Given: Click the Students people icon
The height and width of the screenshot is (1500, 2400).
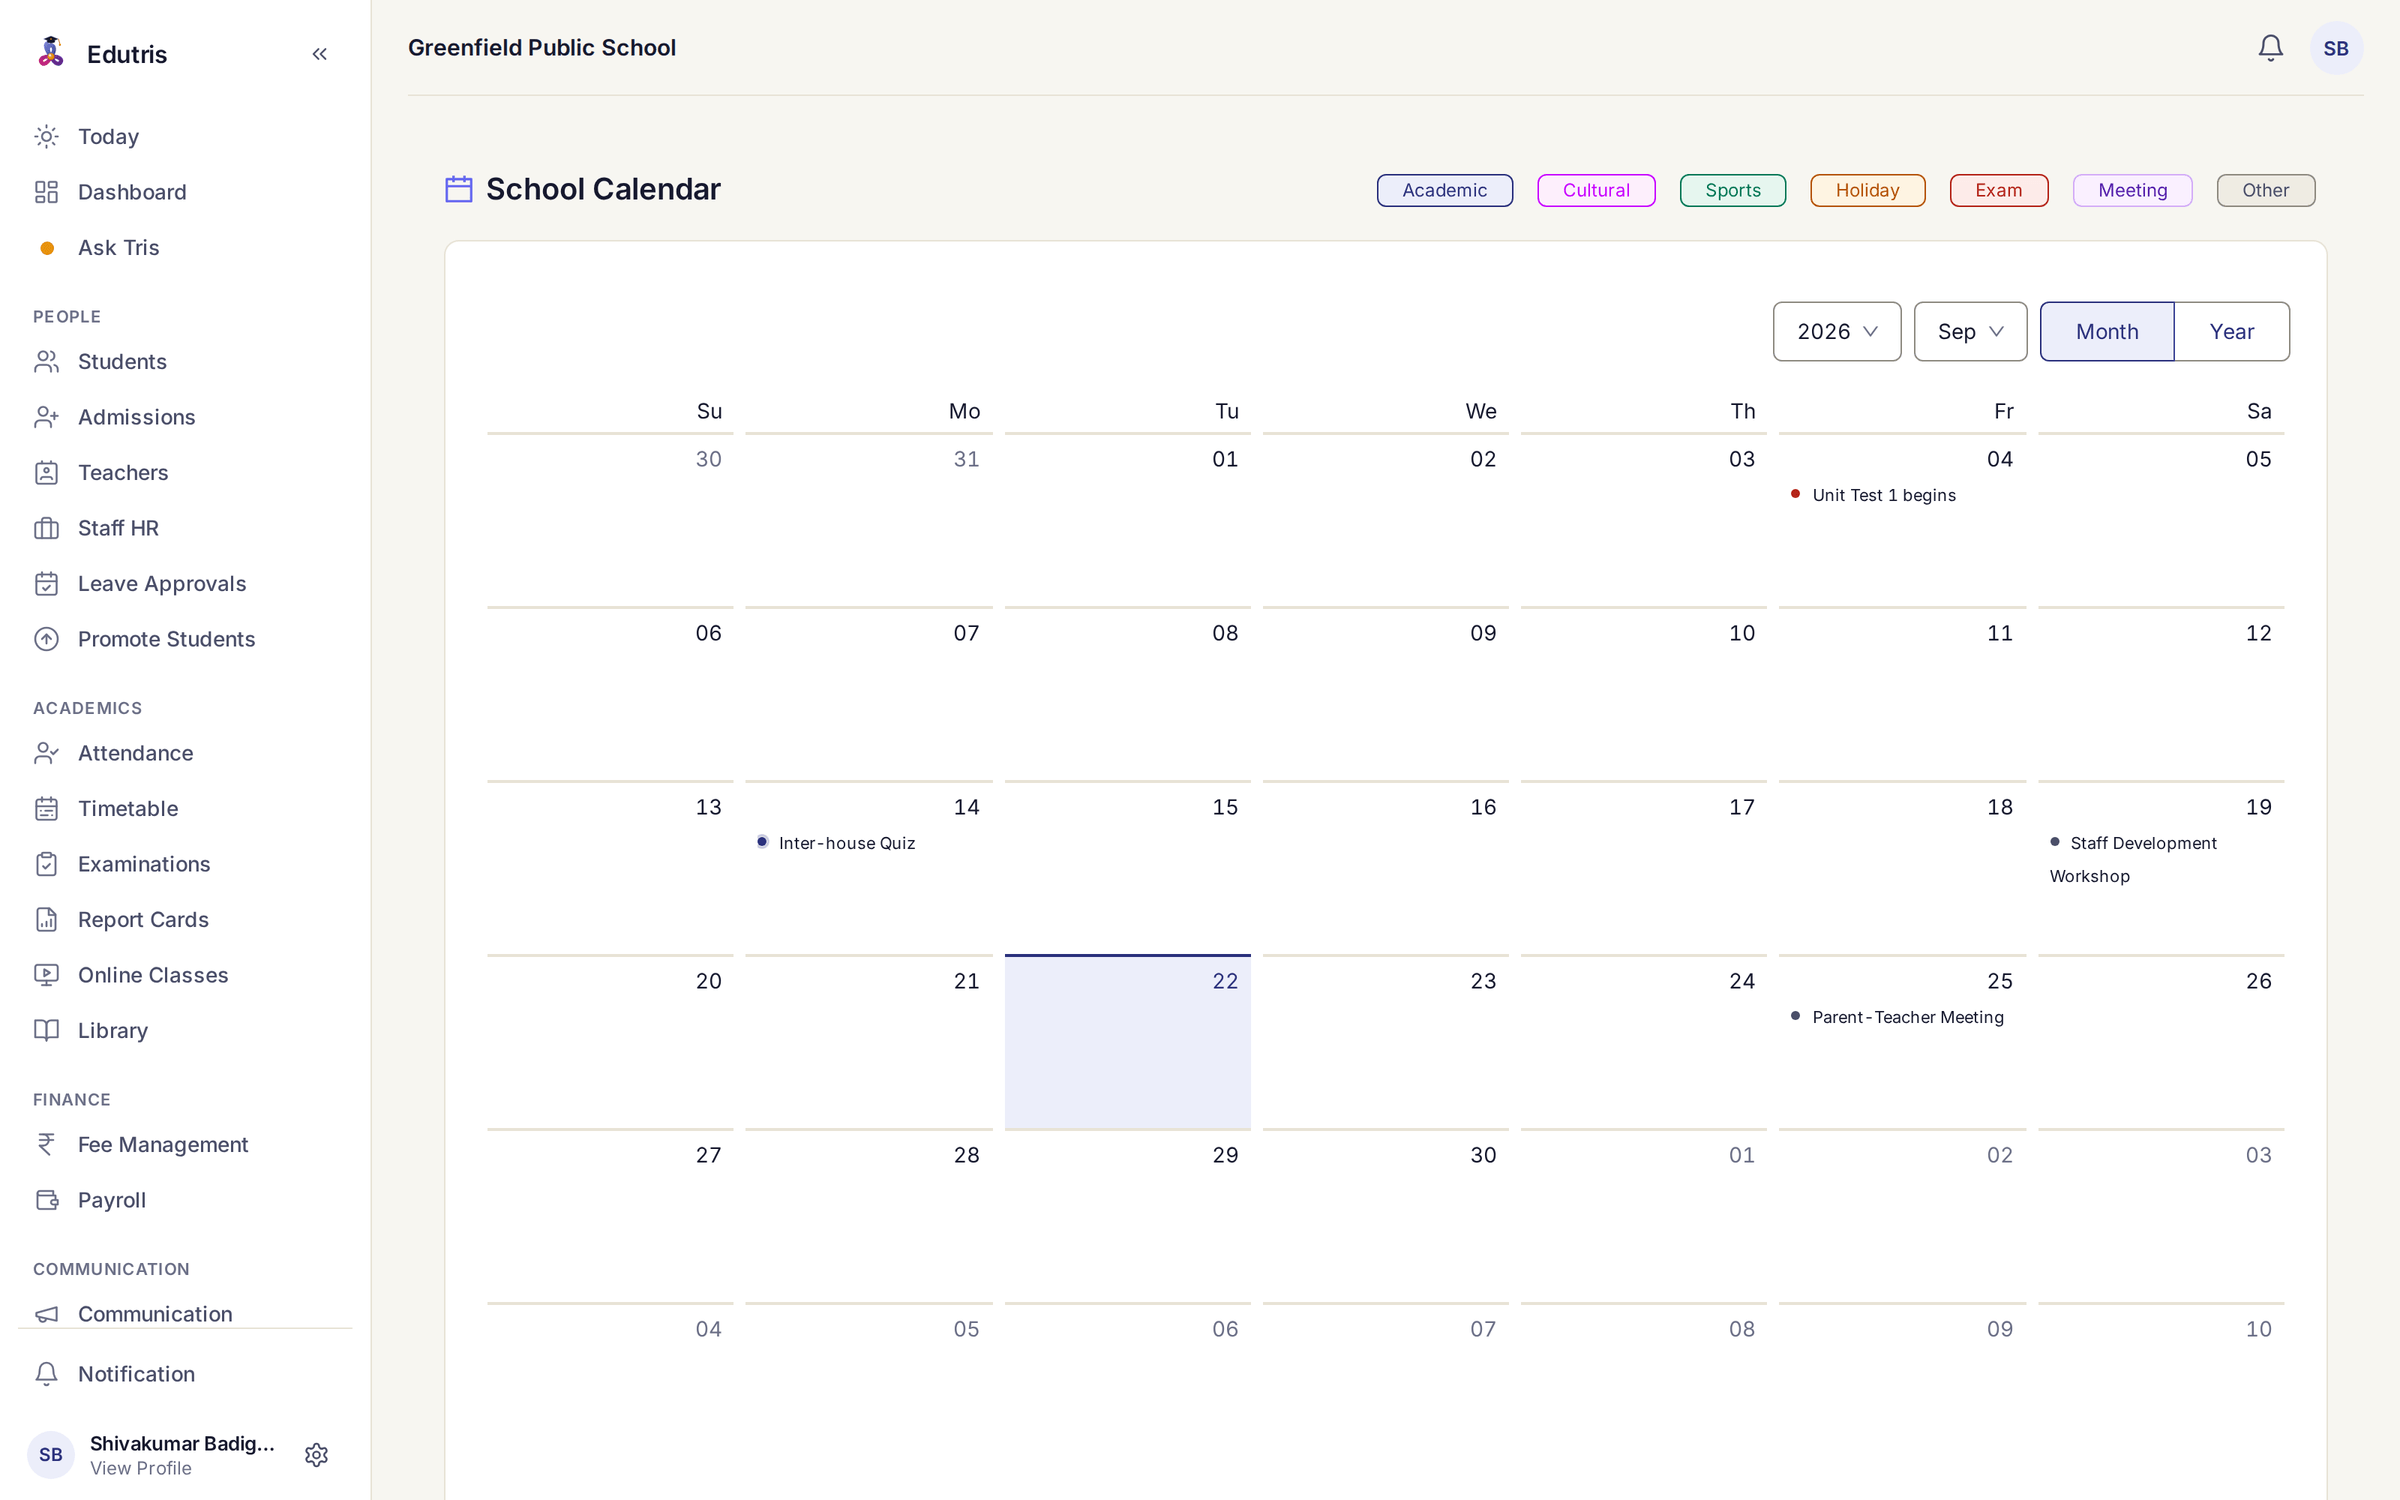Looking at the screenshot, I should pyautogui.click(x=46, y=361).
